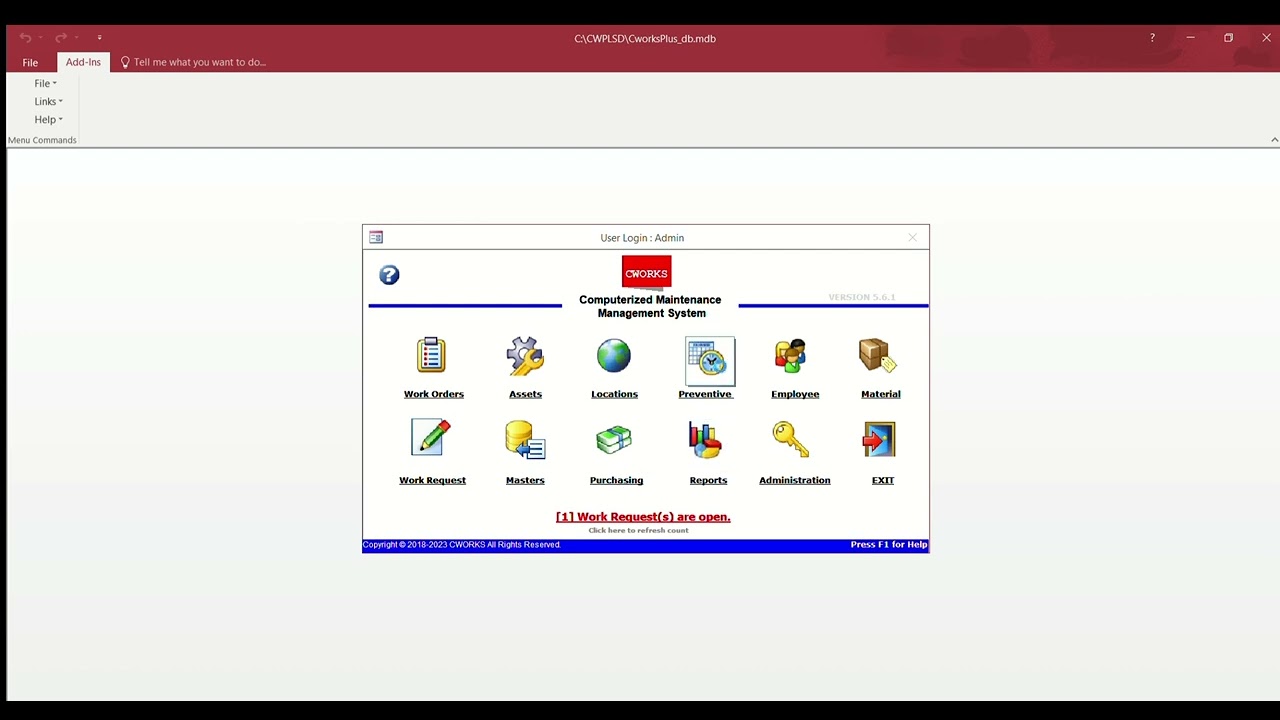
Task: Open the Preventive calendar icon
Action: tap(710, 361)
